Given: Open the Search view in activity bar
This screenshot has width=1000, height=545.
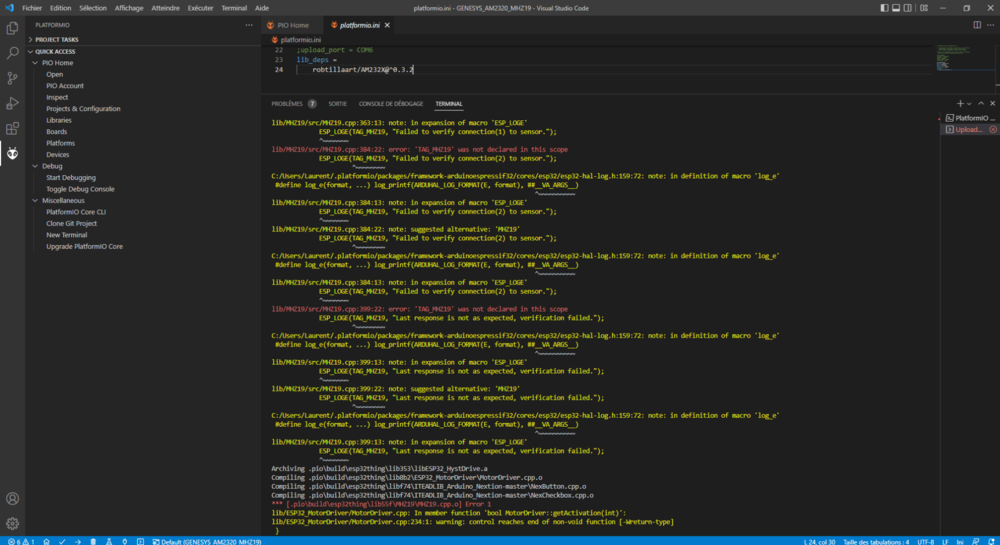Looking at the screenshot, I should tap(12, 53).
